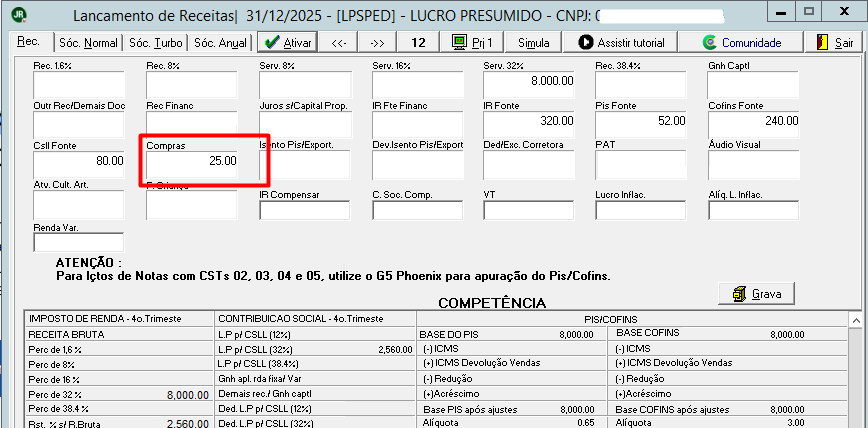Click the Renda Var. input field
Image resolution: width=868 pixels, height=428 pixels.
79,243
